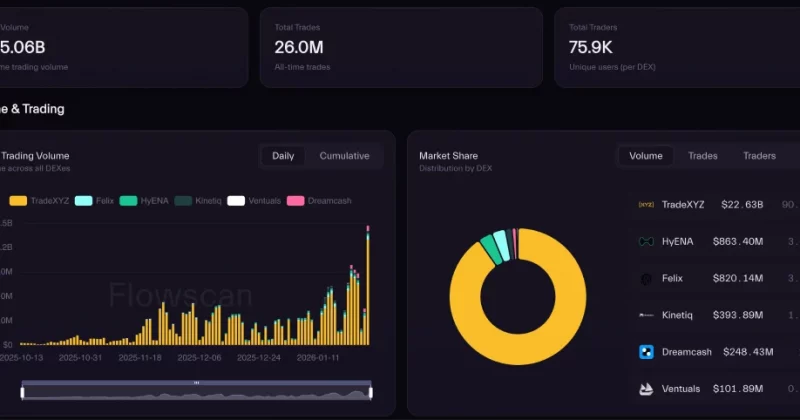Click the TradeXYZ logo icon in market share list
Screen dimensions: 800x420
[x=646, y=205]
